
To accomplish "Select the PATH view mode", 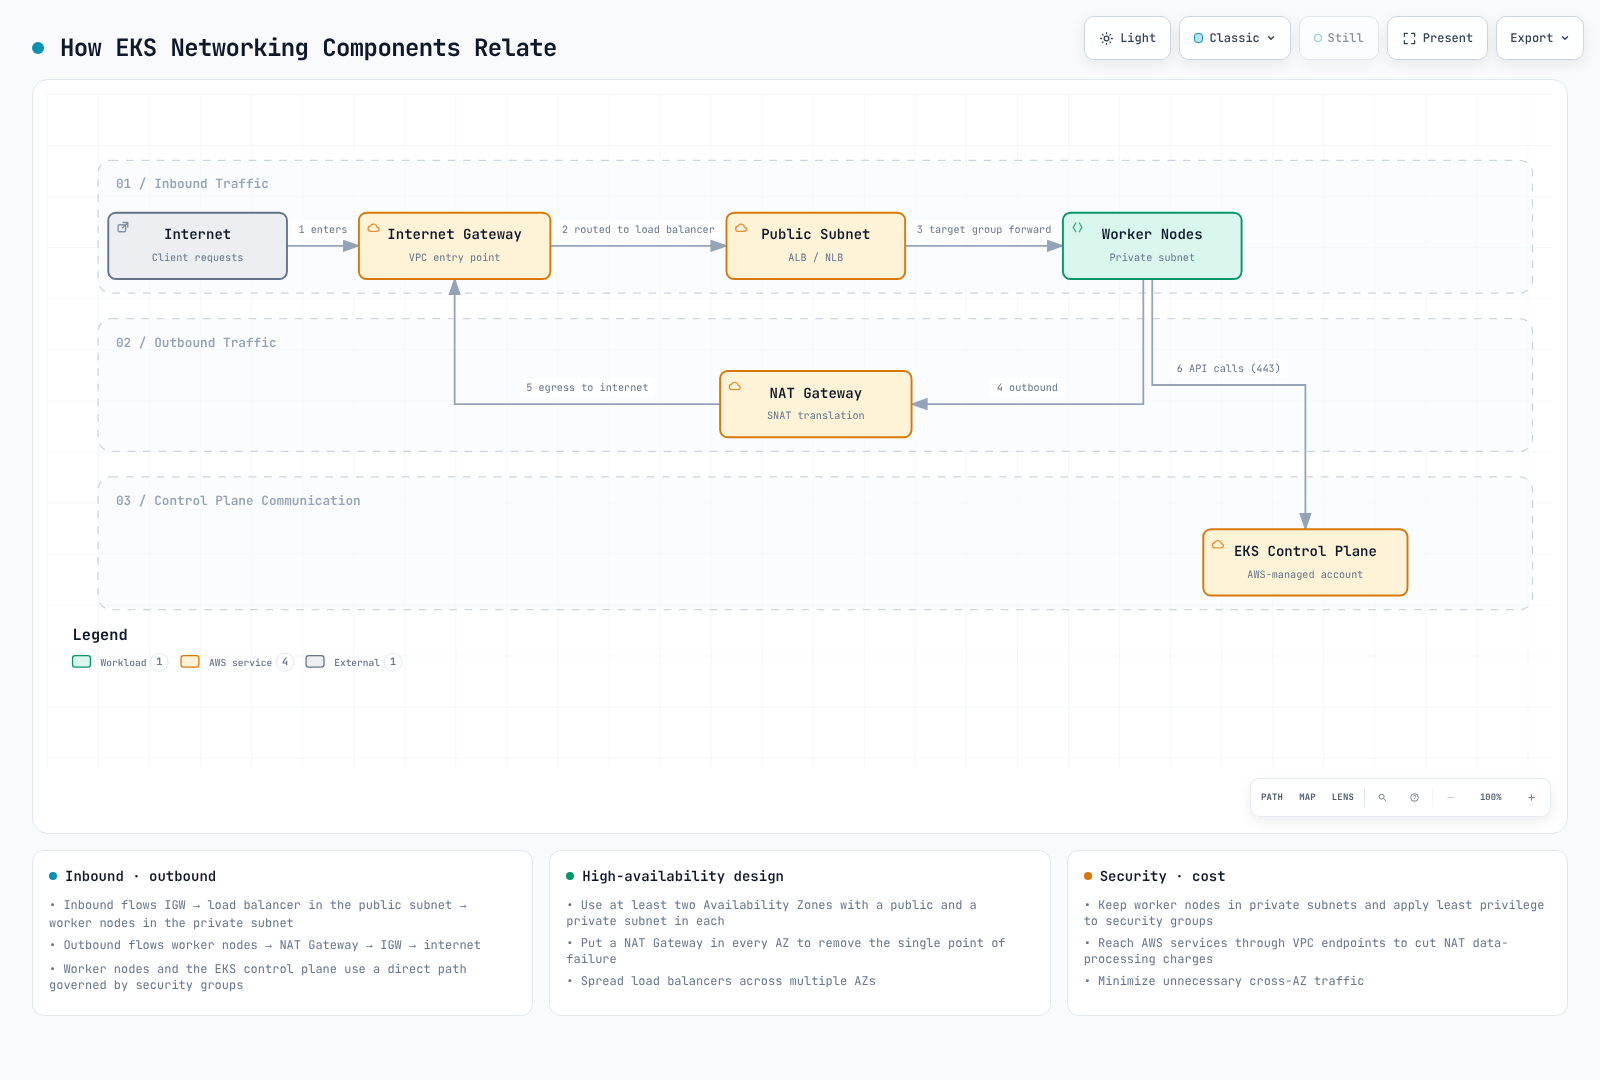I will (1272, 797).
